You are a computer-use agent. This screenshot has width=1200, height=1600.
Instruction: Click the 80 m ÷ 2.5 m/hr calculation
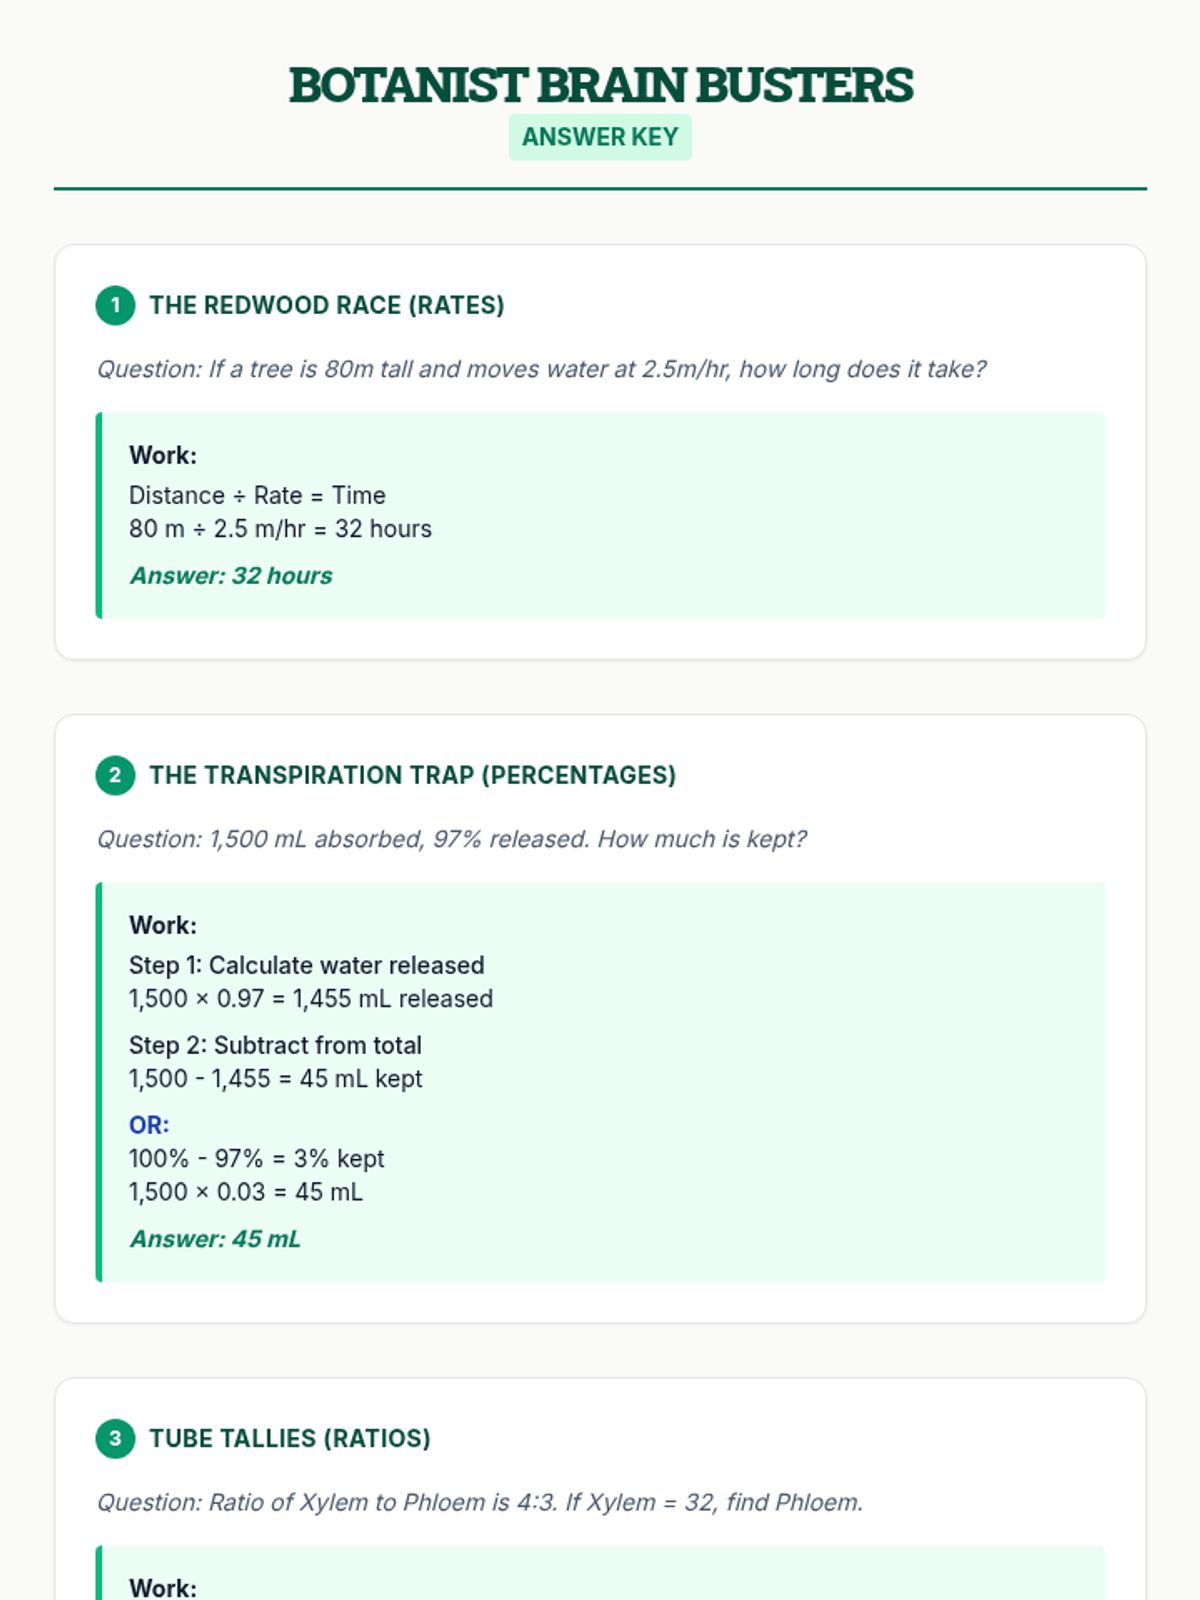(280, 529)
